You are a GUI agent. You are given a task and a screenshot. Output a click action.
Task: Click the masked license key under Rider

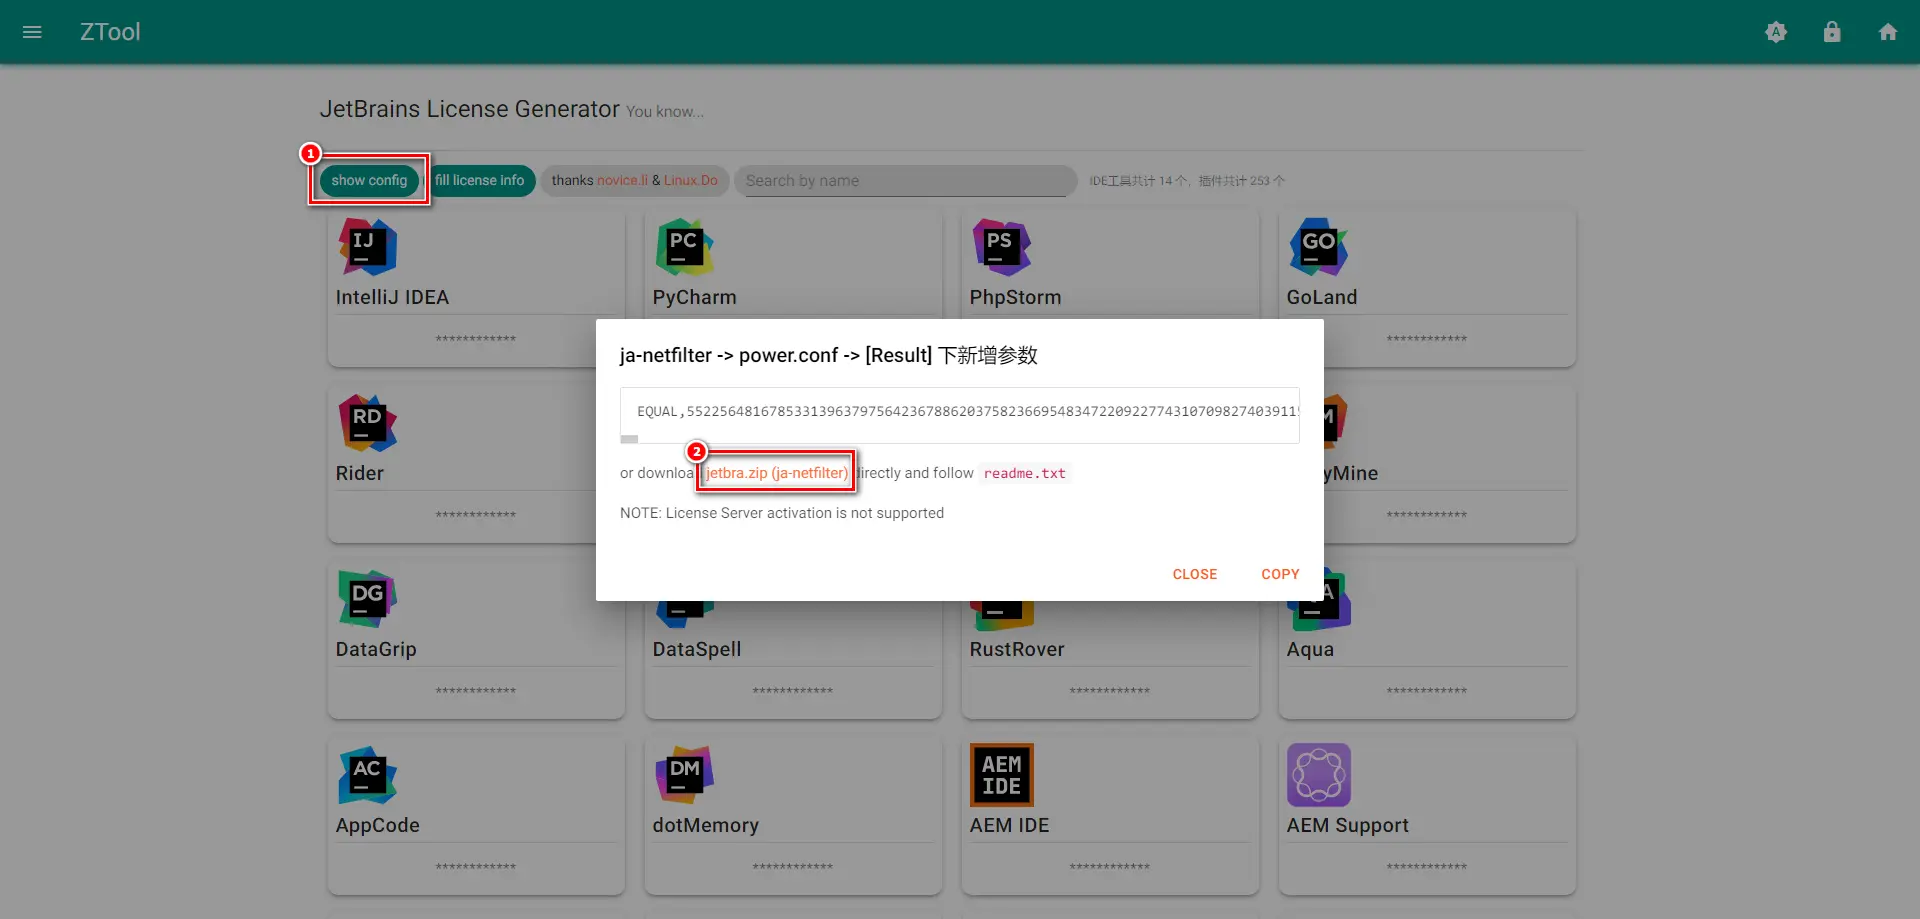[476, 515]
